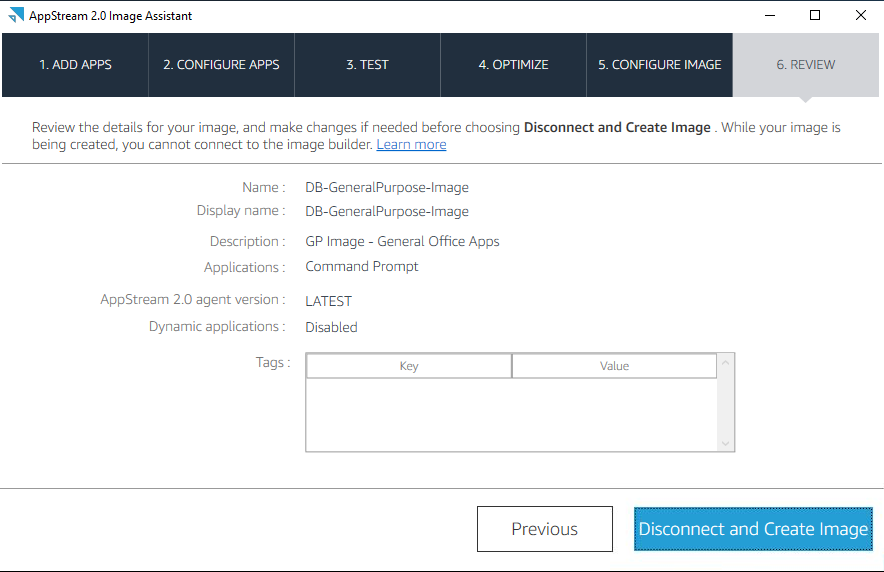Click Disconnect and Create Image button

(753, 529)
